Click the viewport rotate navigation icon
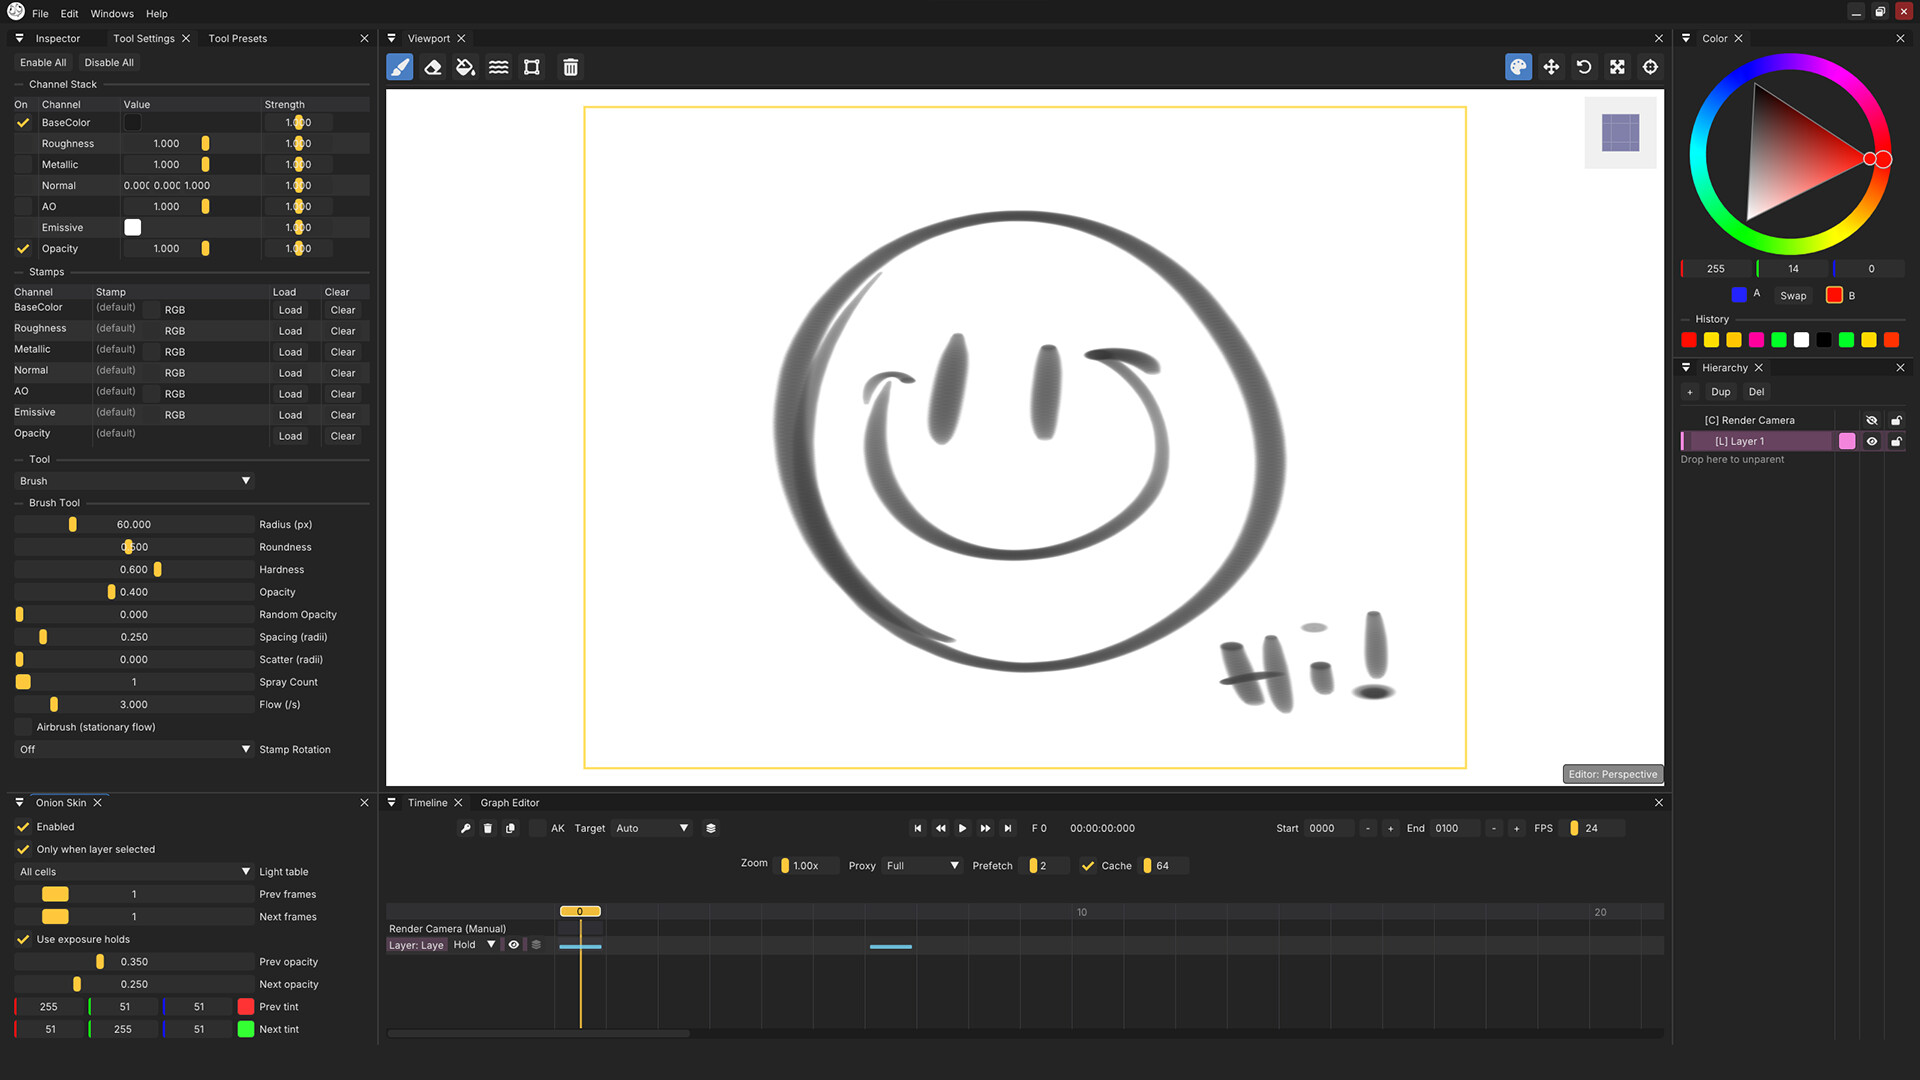 pos(1584,67)
